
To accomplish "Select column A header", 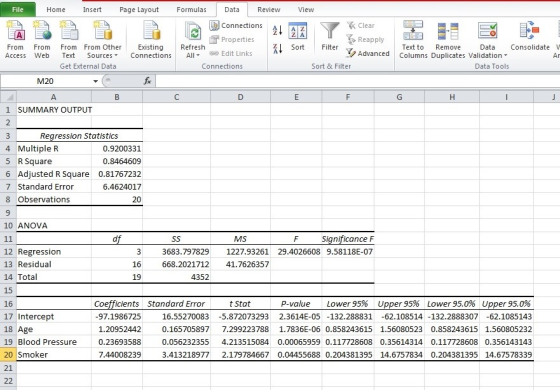I will pos(54,97).
